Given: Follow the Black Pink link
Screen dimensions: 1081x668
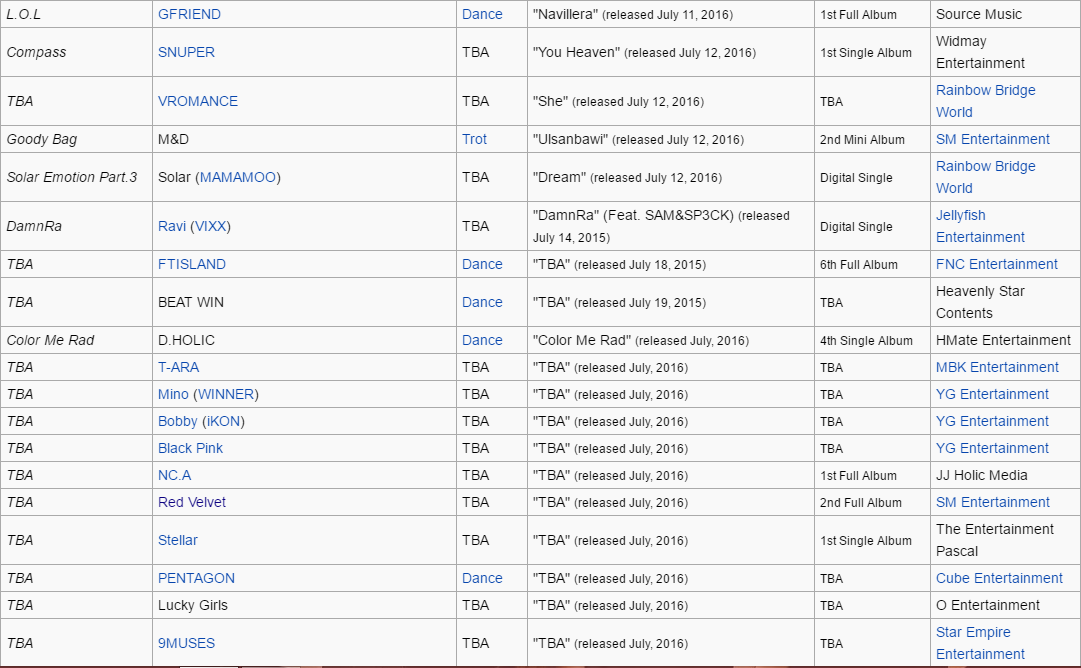Looking at the screenshot, I should coord(190,447).
